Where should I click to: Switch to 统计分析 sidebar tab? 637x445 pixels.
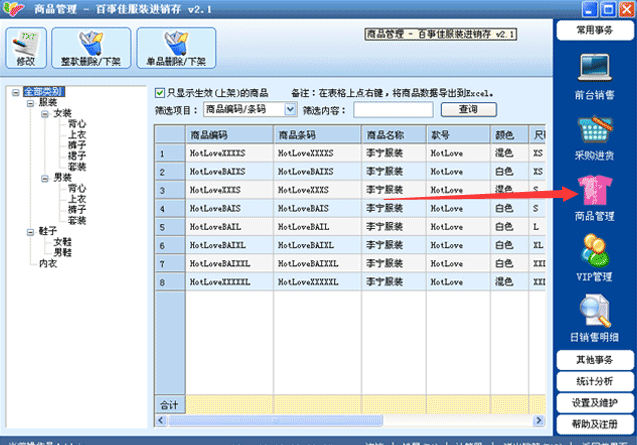click(x=595, y=381)
